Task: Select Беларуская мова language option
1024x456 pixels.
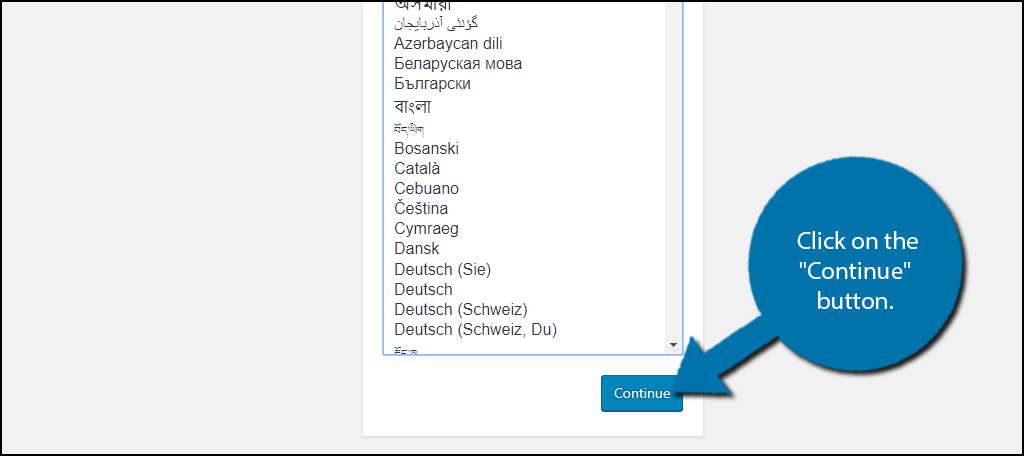Action: (458, 64)
